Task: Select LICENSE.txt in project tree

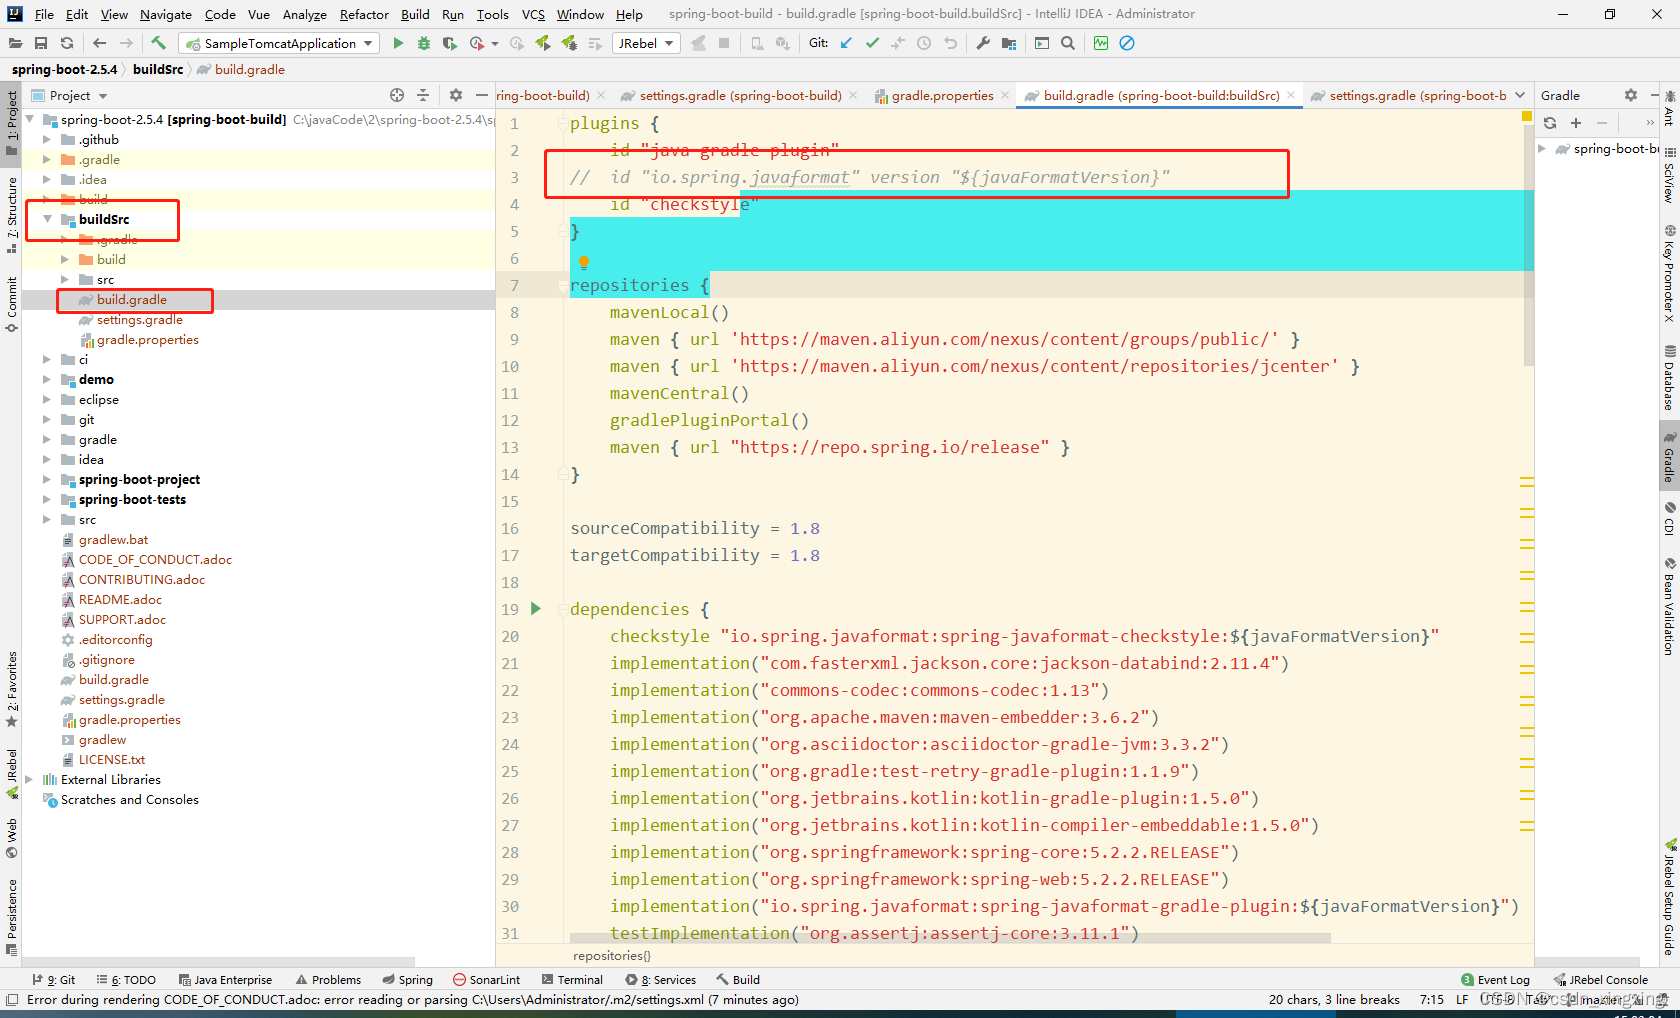Action: (112, 759)
